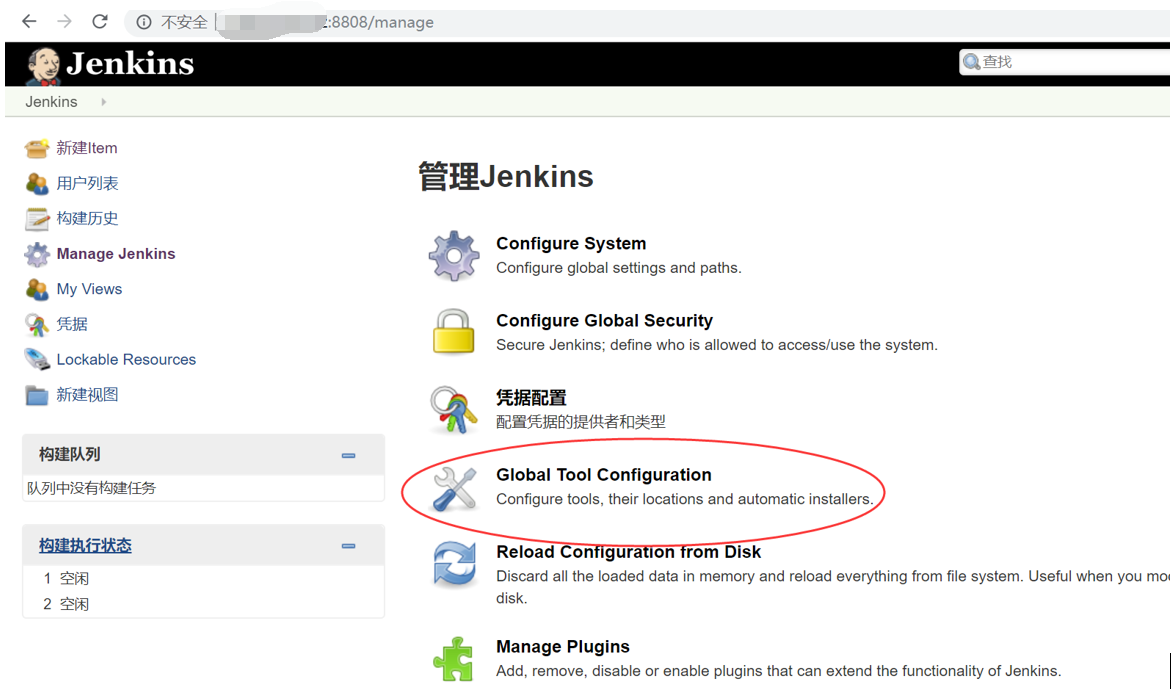The width and height of the screenshot is (1174, 689).
Task: Click 'Configure global settings and paths.' description
Action: (618, 268)
